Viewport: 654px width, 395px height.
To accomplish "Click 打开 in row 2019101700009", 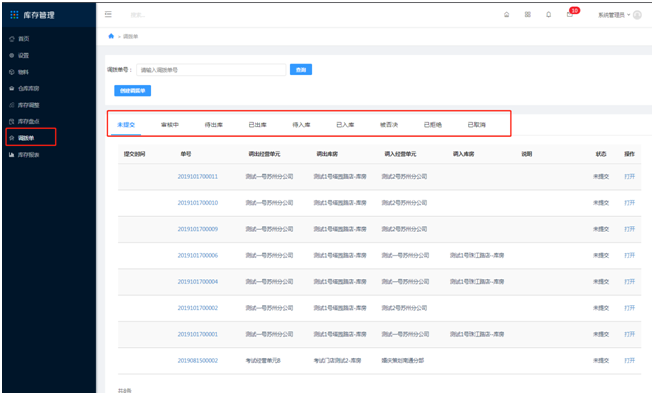I will tap(629, 229).
